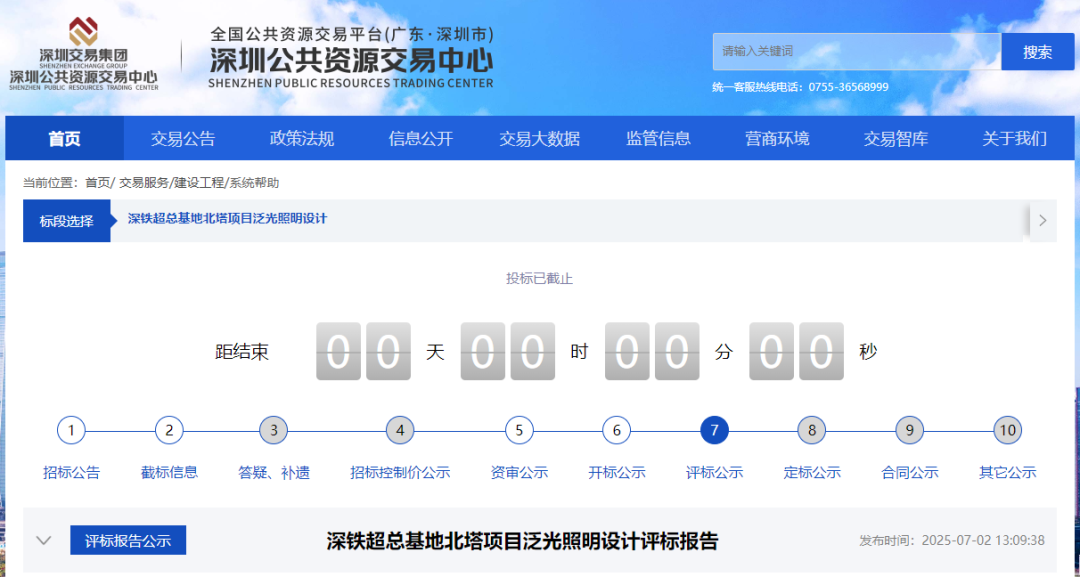Image resolution: width=1080 pixels, height=577 pixels.
Task: Select step circle 3 答疑、补遗
Action: click(273, 430)
